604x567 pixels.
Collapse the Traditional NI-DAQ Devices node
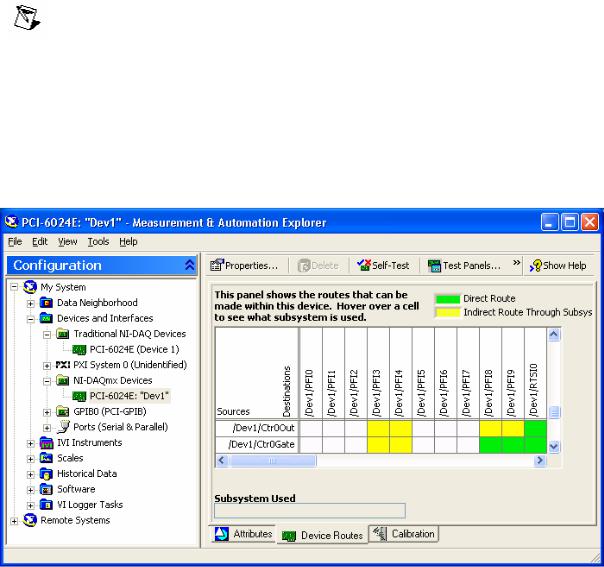point(47,334)
